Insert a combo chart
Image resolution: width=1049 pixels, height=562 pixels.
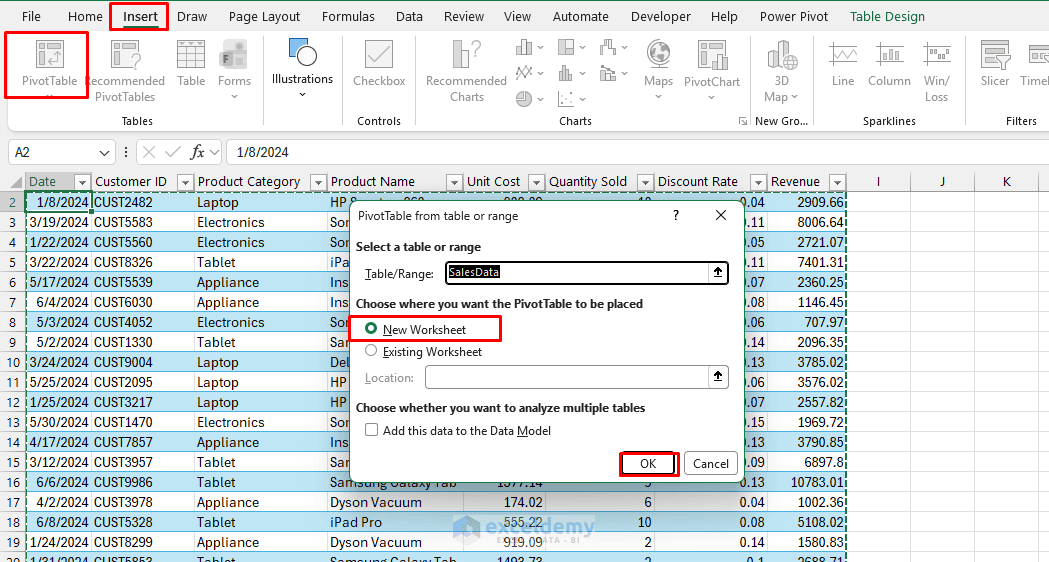(613, 72)
